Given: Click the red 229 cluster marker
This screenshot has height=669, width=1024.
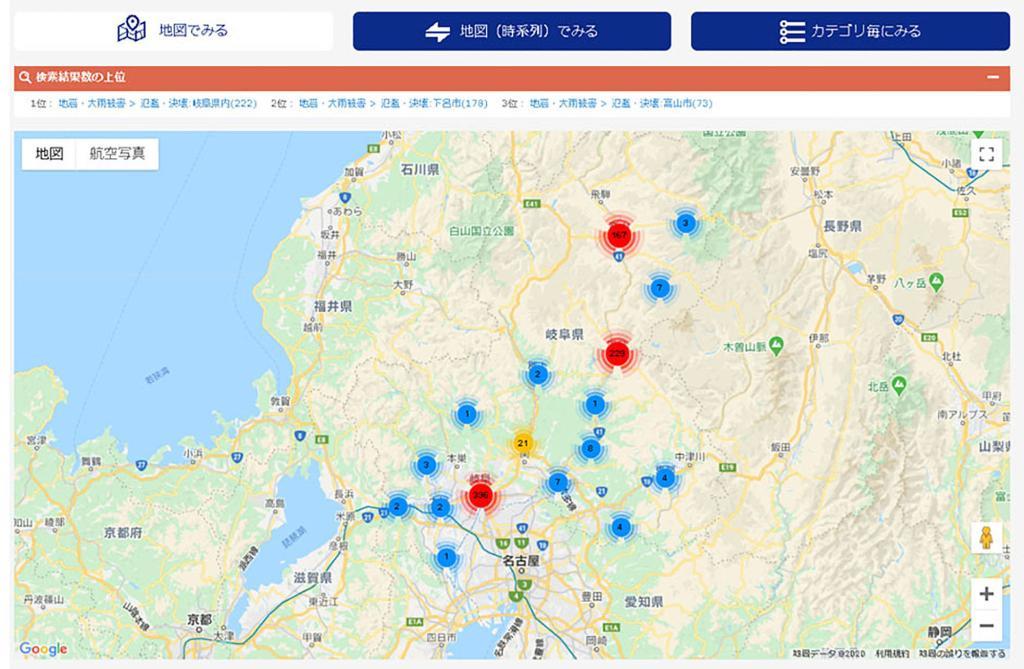Looking at the screenshot, I should pyautogui.click(x=617, y=354).
